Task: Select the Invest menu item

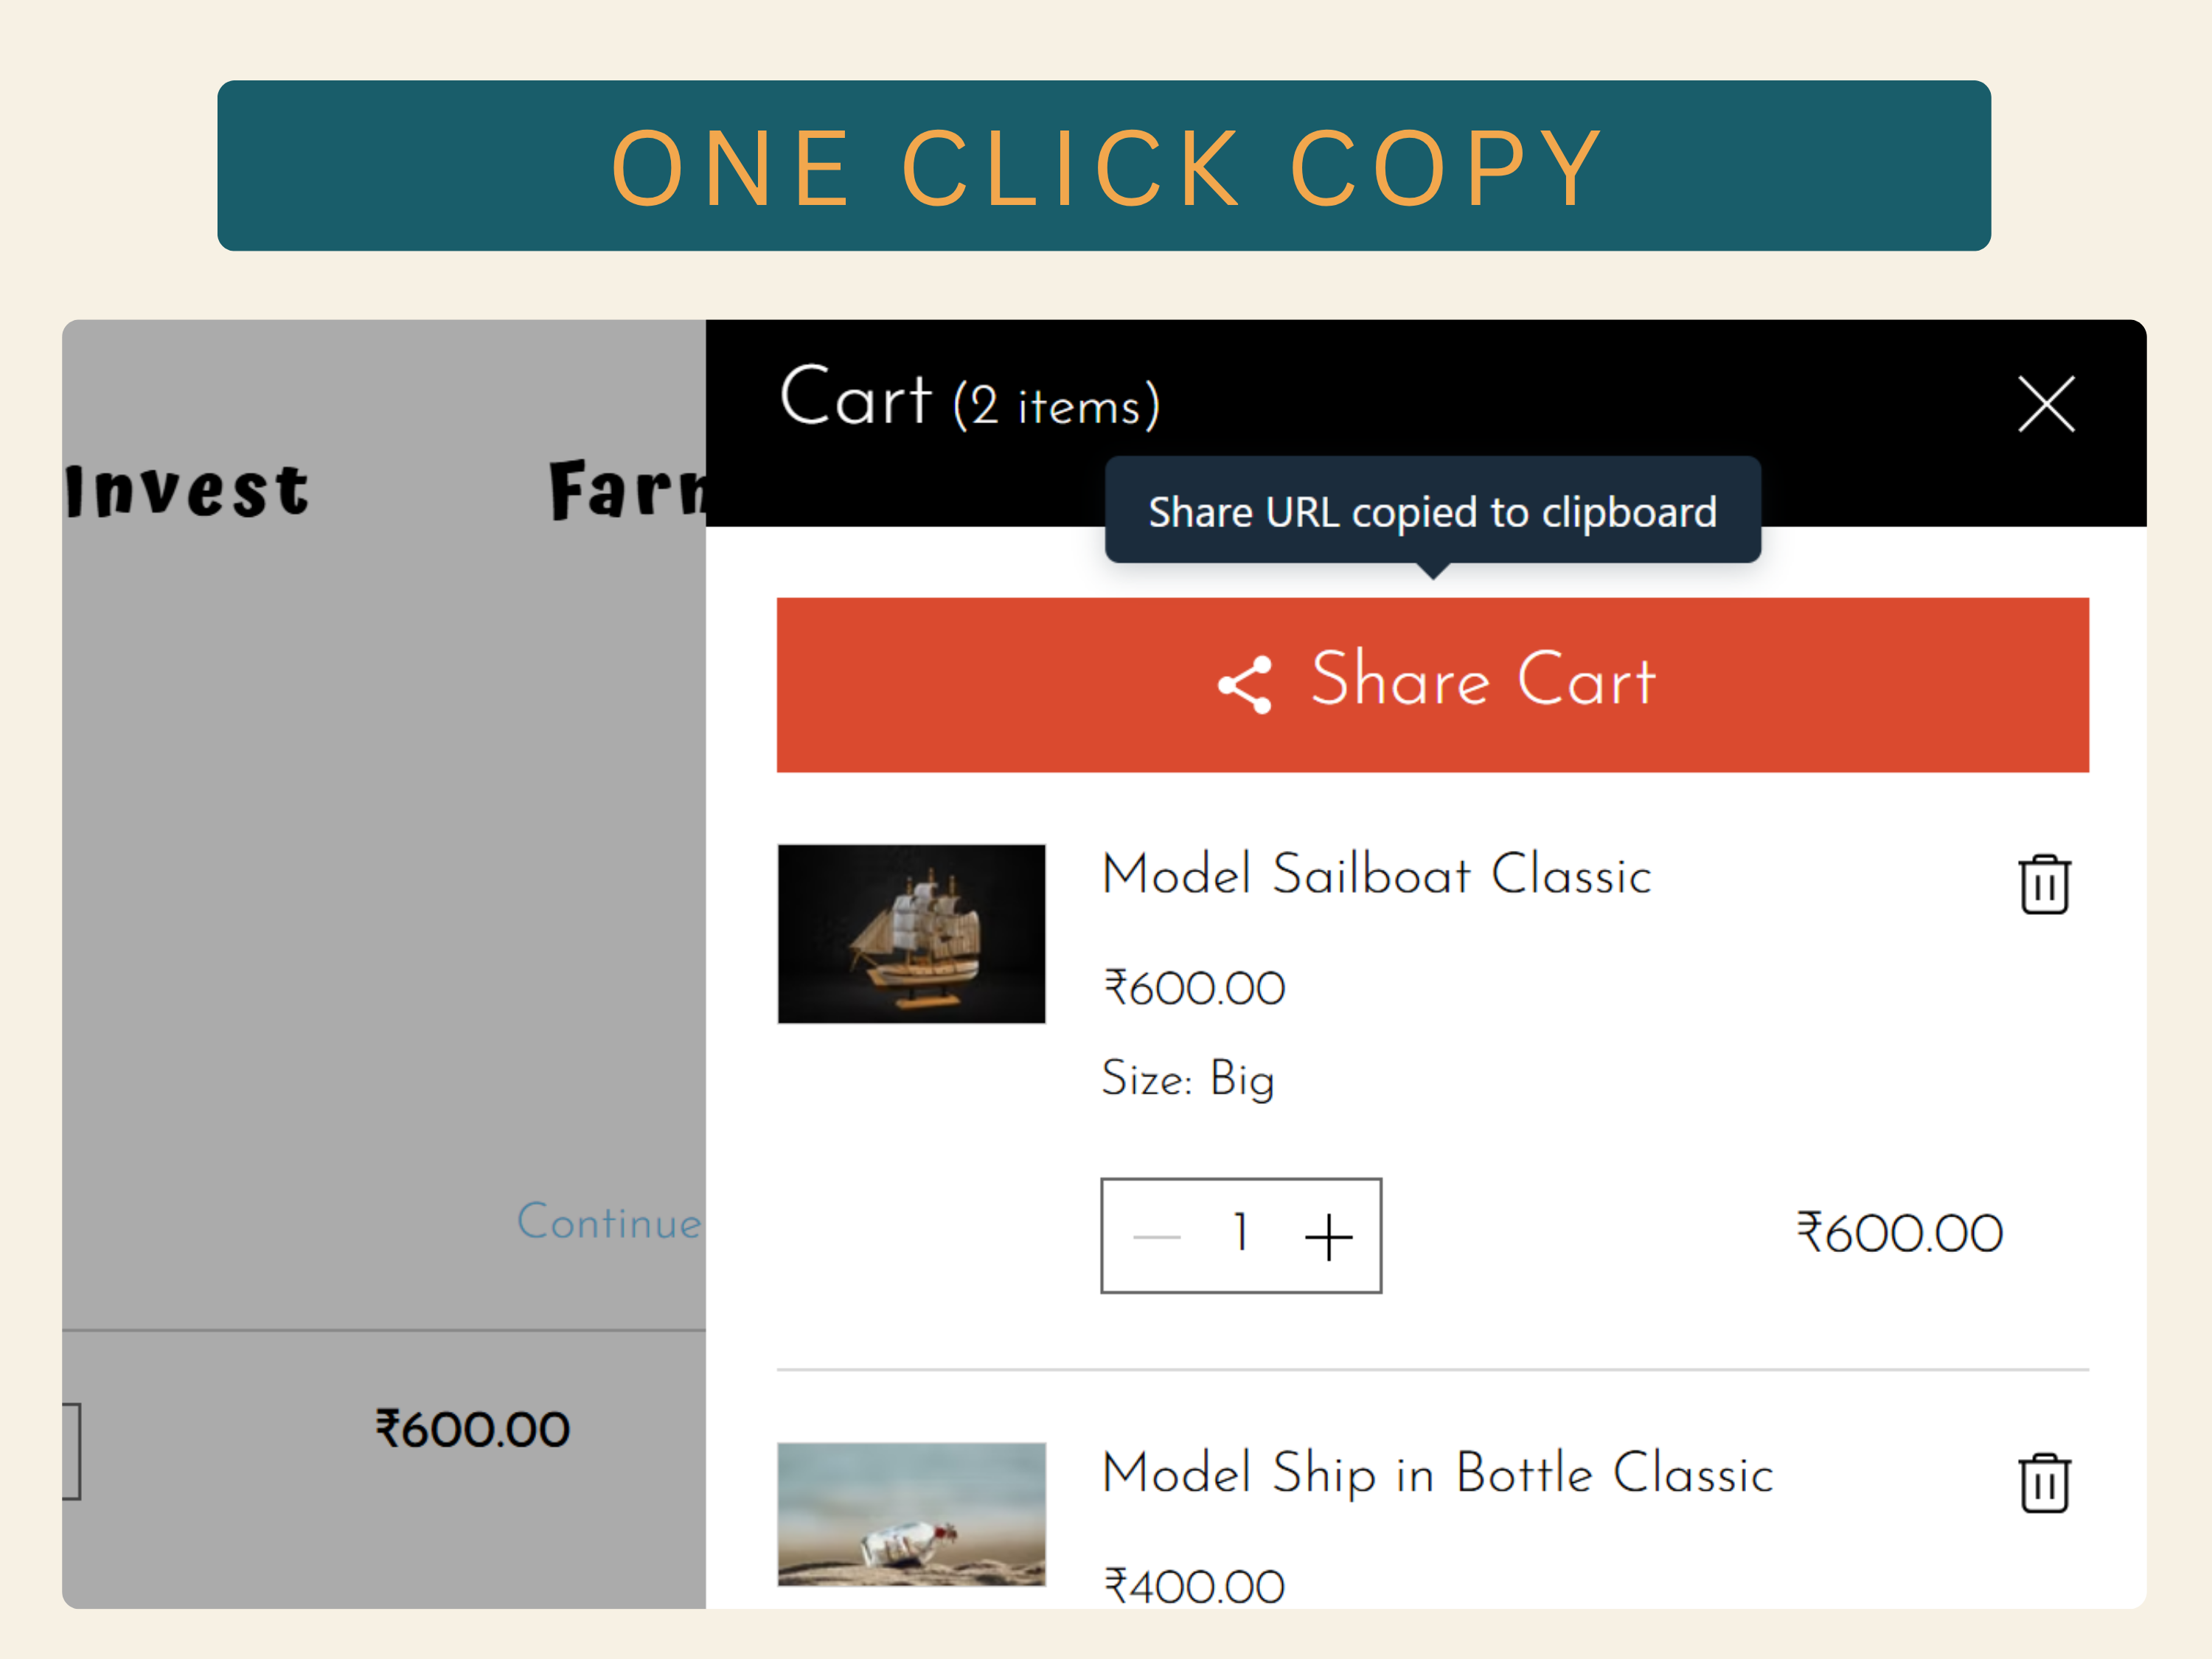Action: pos(189,491)
